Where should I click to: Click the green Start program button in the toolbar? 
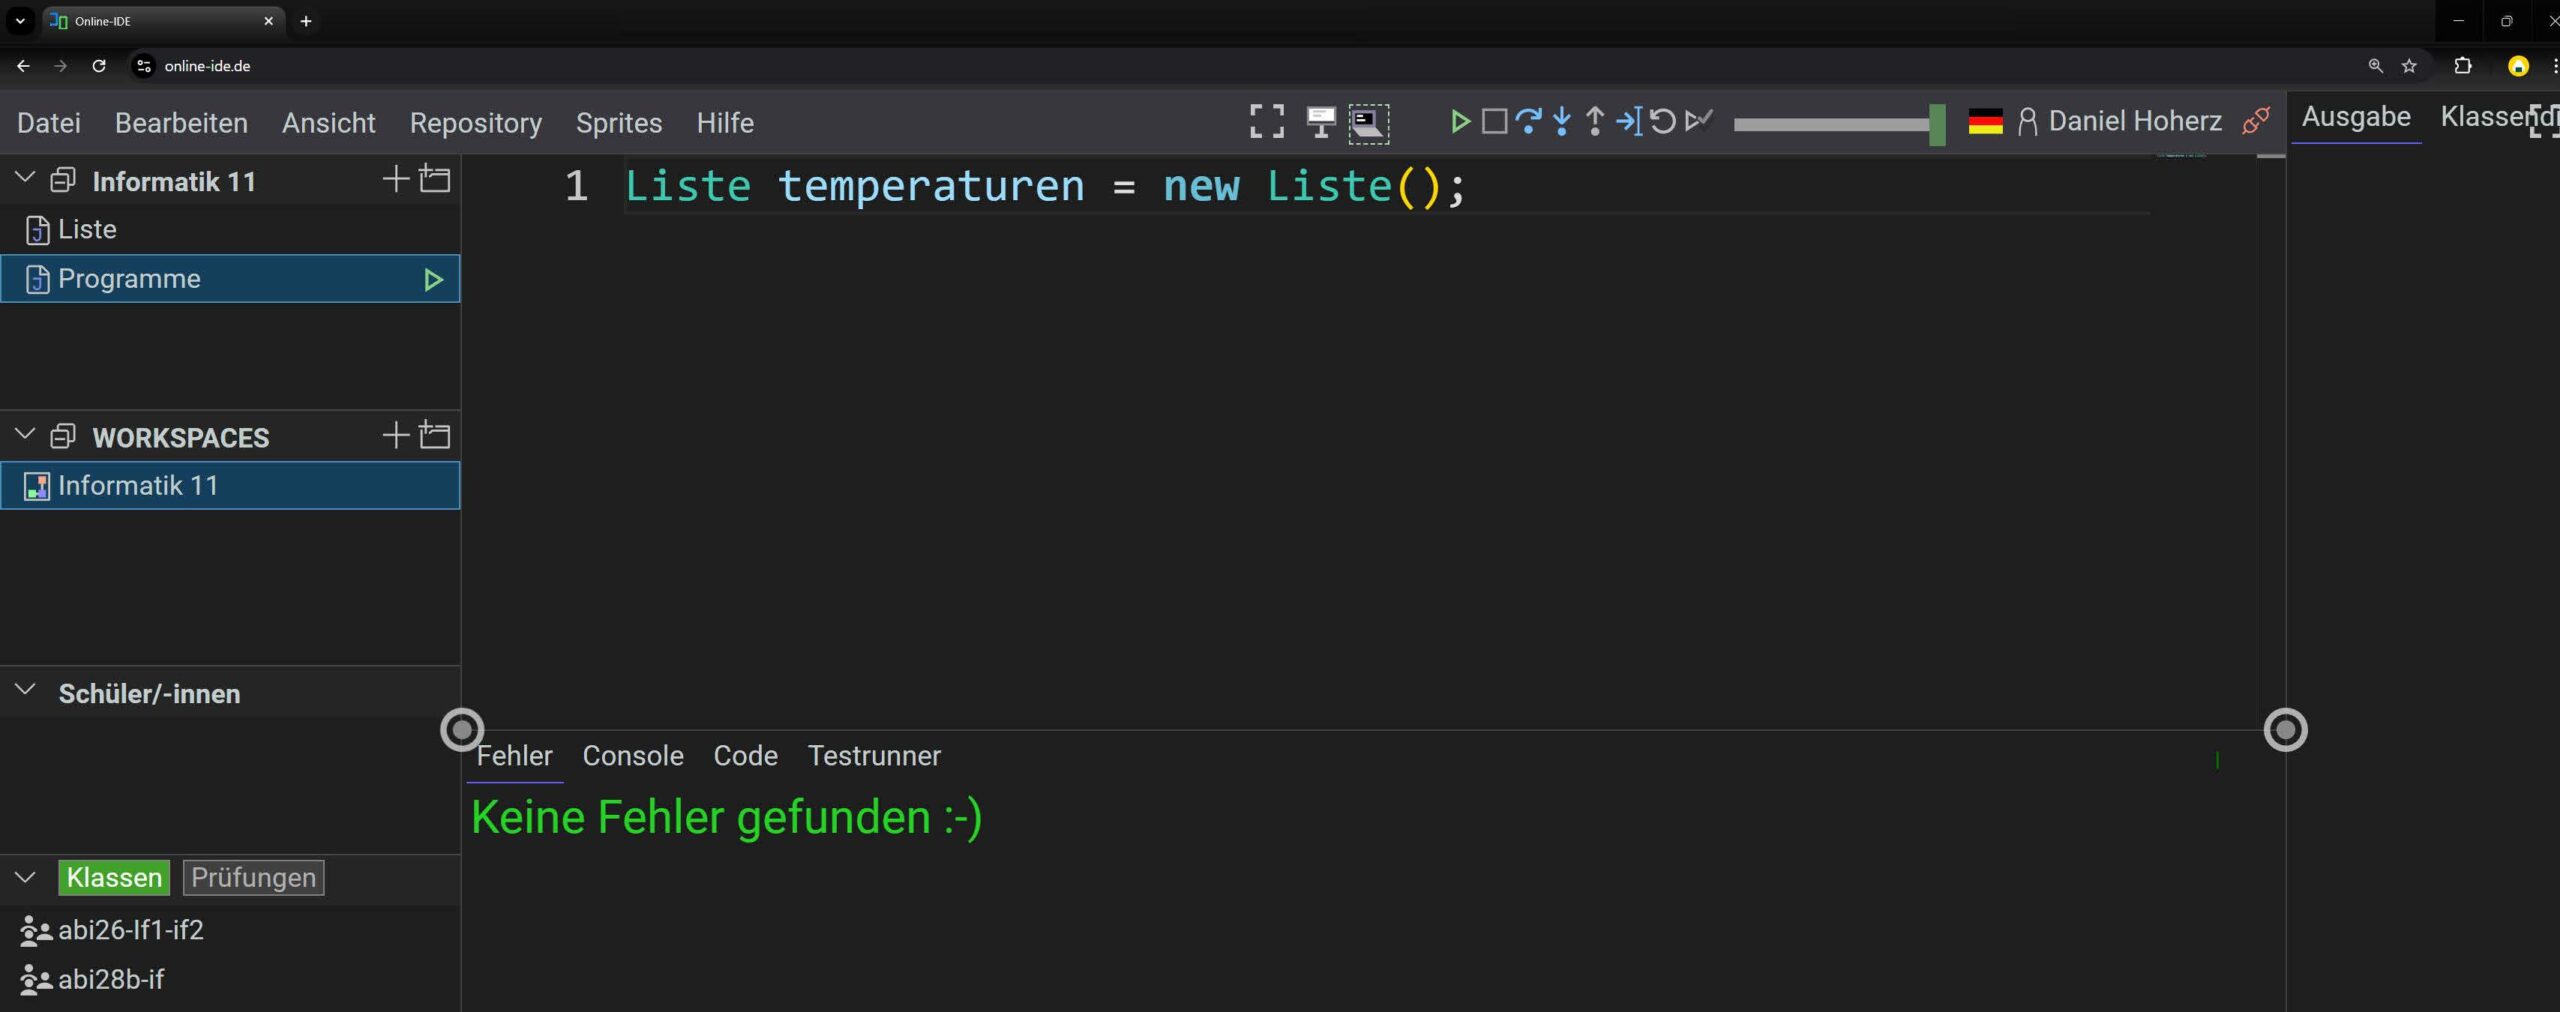[1459, 122]
